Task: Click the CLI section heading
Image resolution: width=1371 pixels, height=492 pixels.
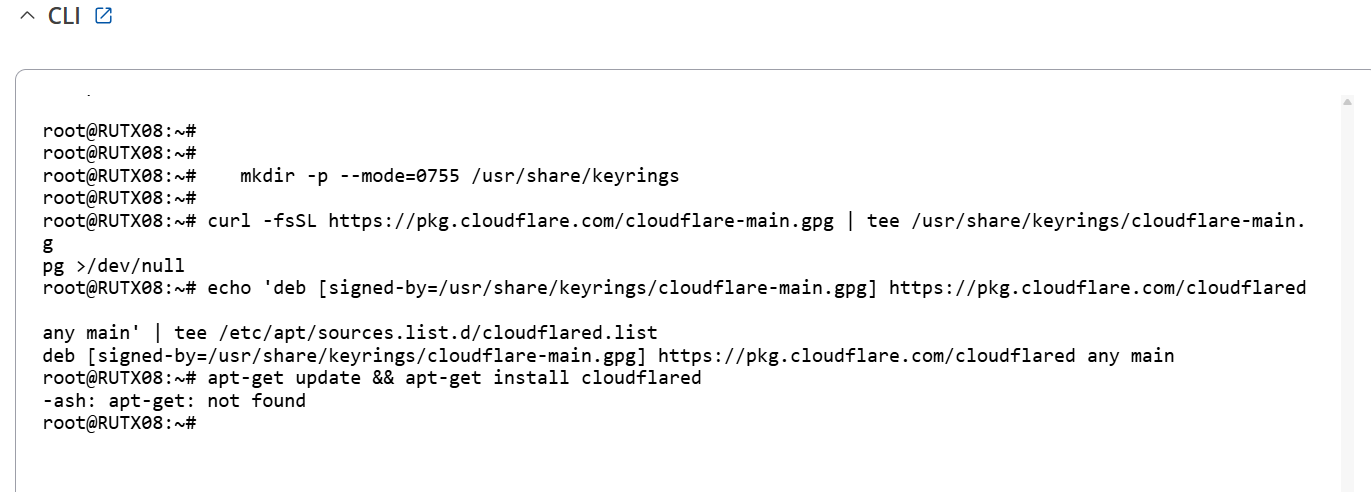Action: pos(64,17)
